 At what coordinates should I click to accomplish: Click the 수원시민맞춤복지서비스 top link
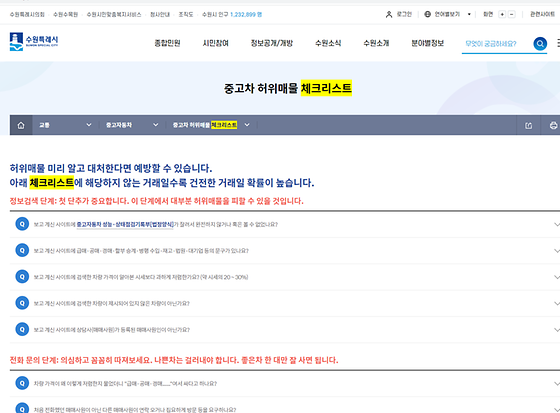point(114,14)
